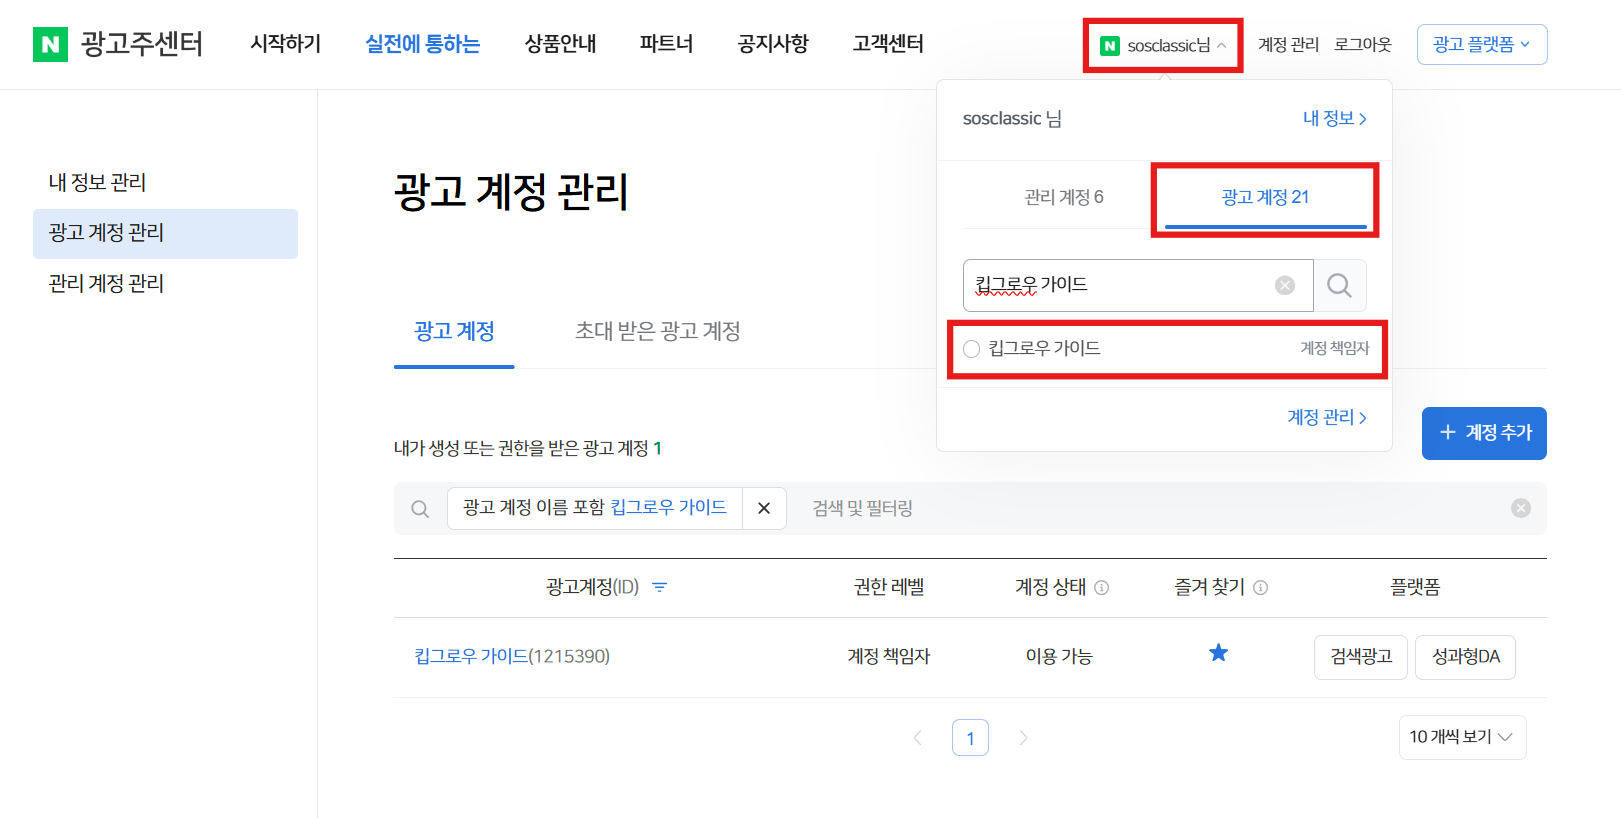Select 관리 계정 관리 in sidebar
1621x818 pixels.
click(x=165, y=284)
